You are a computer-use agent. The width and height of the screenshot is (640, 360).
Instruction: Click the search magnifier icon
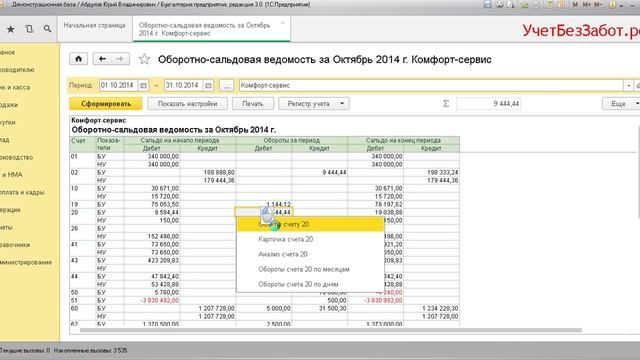click(x=47, y=29)
